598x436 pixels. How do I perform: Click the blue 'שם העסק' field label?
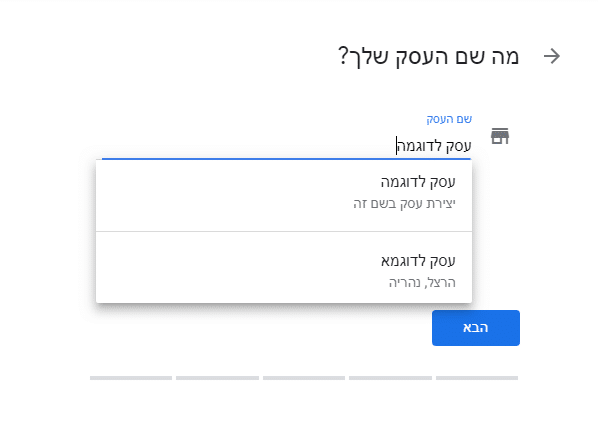click(449, 119)
